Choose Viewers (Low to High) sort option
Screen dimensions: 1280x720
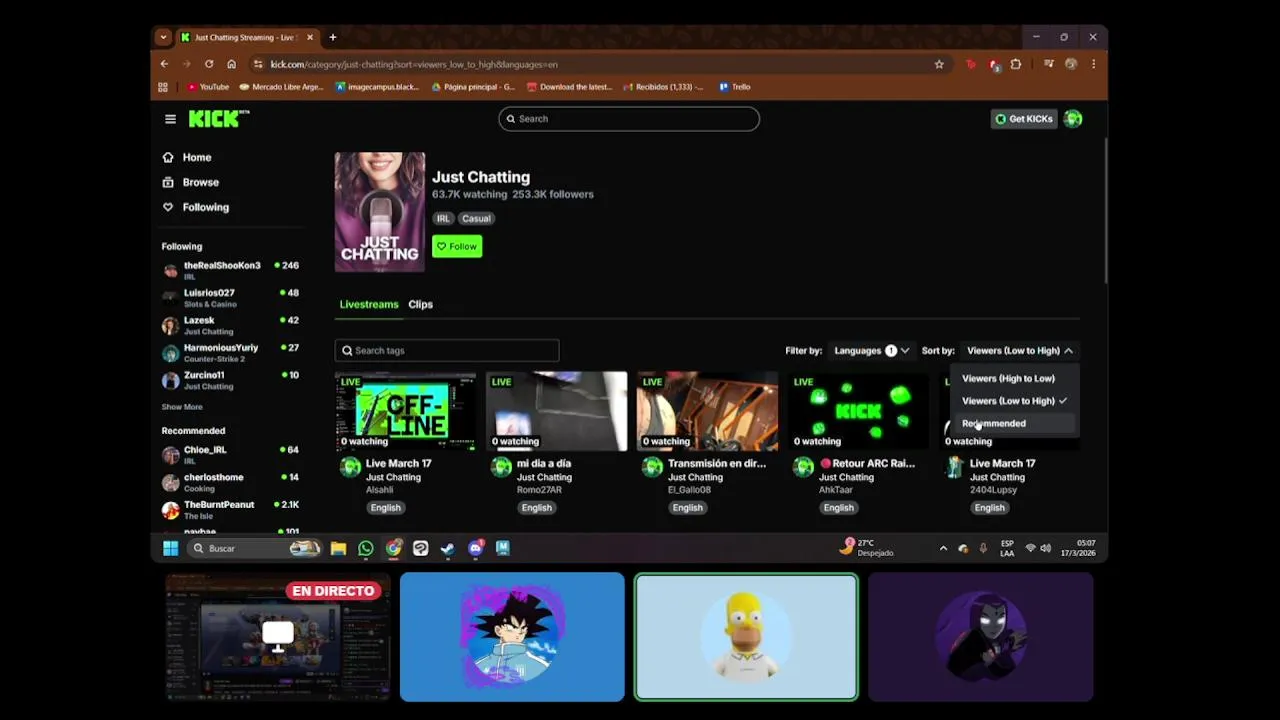1014,401
